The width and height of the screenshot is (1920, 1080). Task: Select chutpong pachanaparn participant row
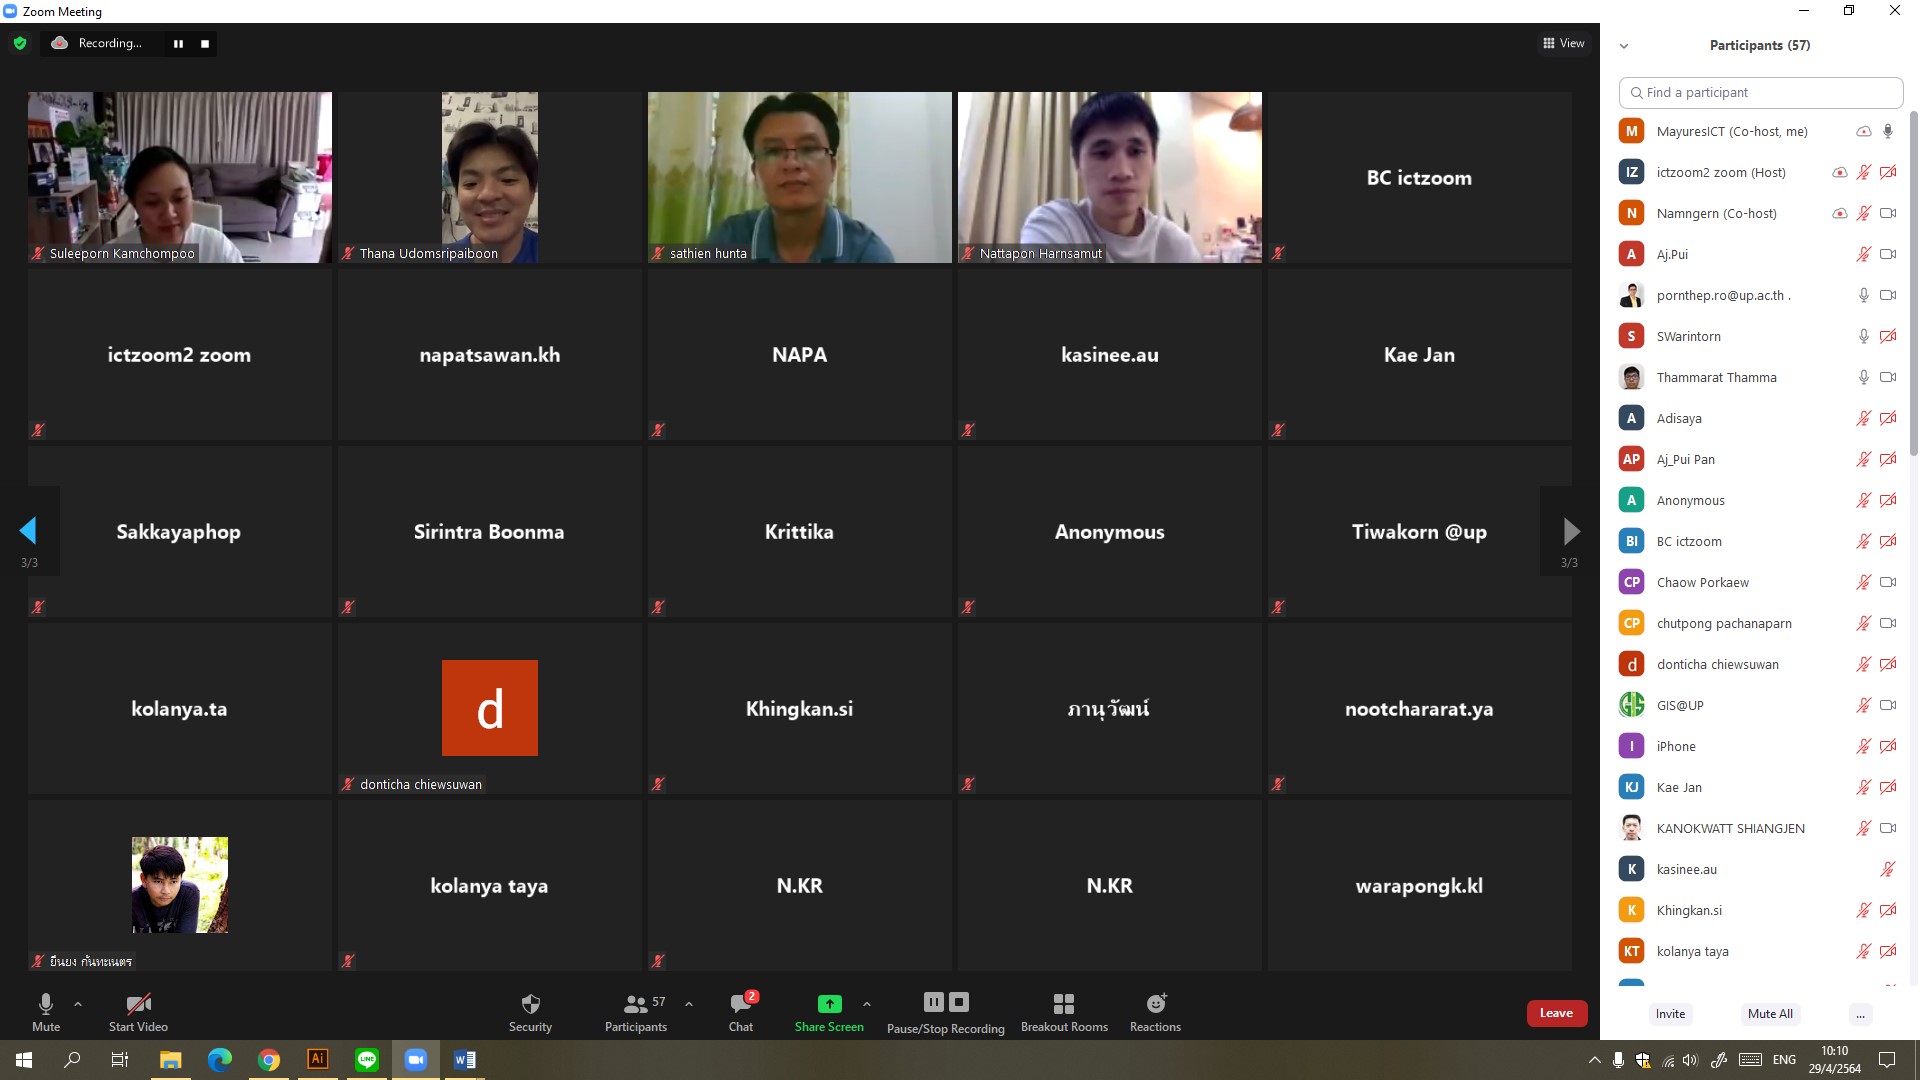pyautogui.click(x=1758, y=623)
